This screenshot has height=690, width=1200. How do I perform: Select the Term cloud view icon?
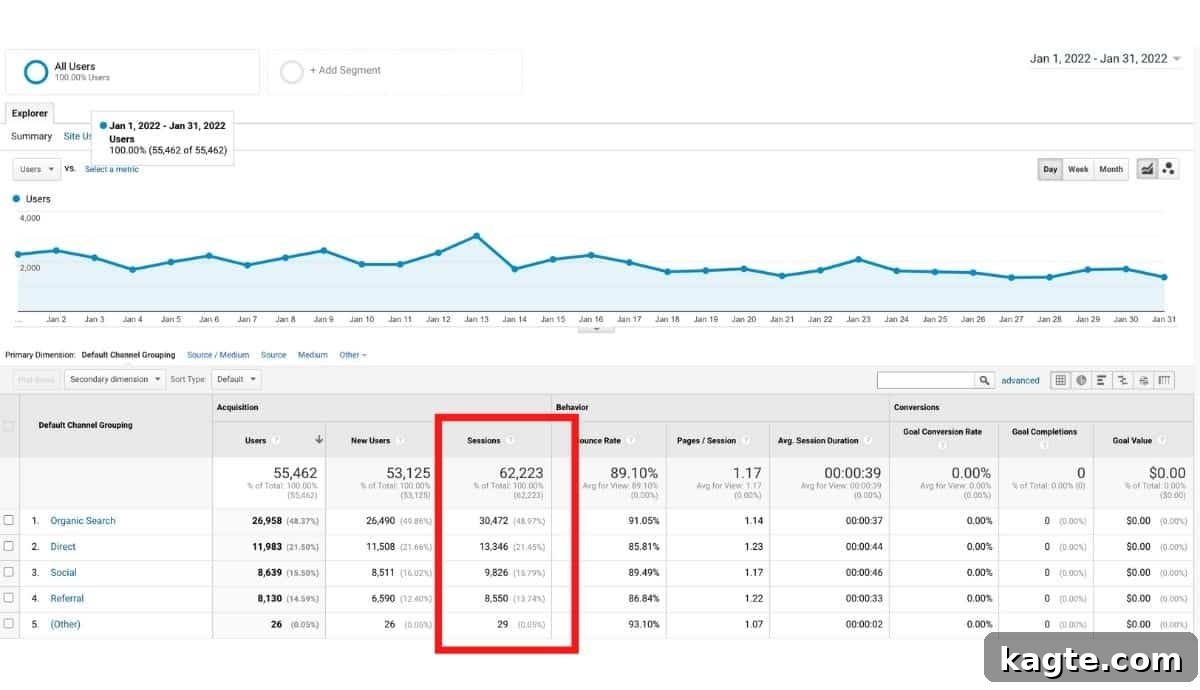tap(1144, 380)
